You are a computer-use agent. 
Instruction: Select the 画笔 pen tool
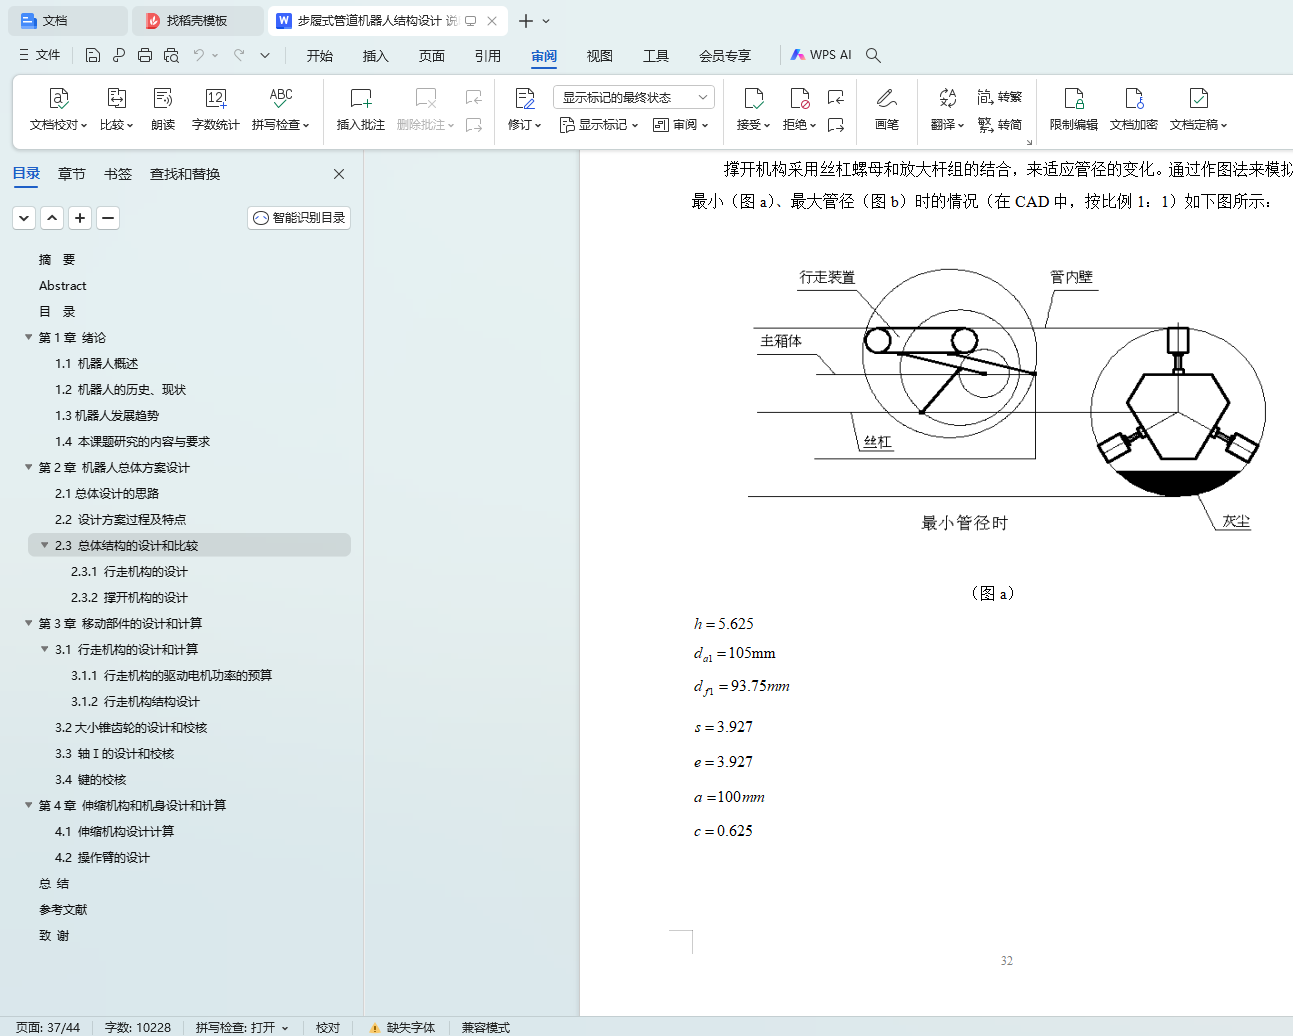pos(887,109)
